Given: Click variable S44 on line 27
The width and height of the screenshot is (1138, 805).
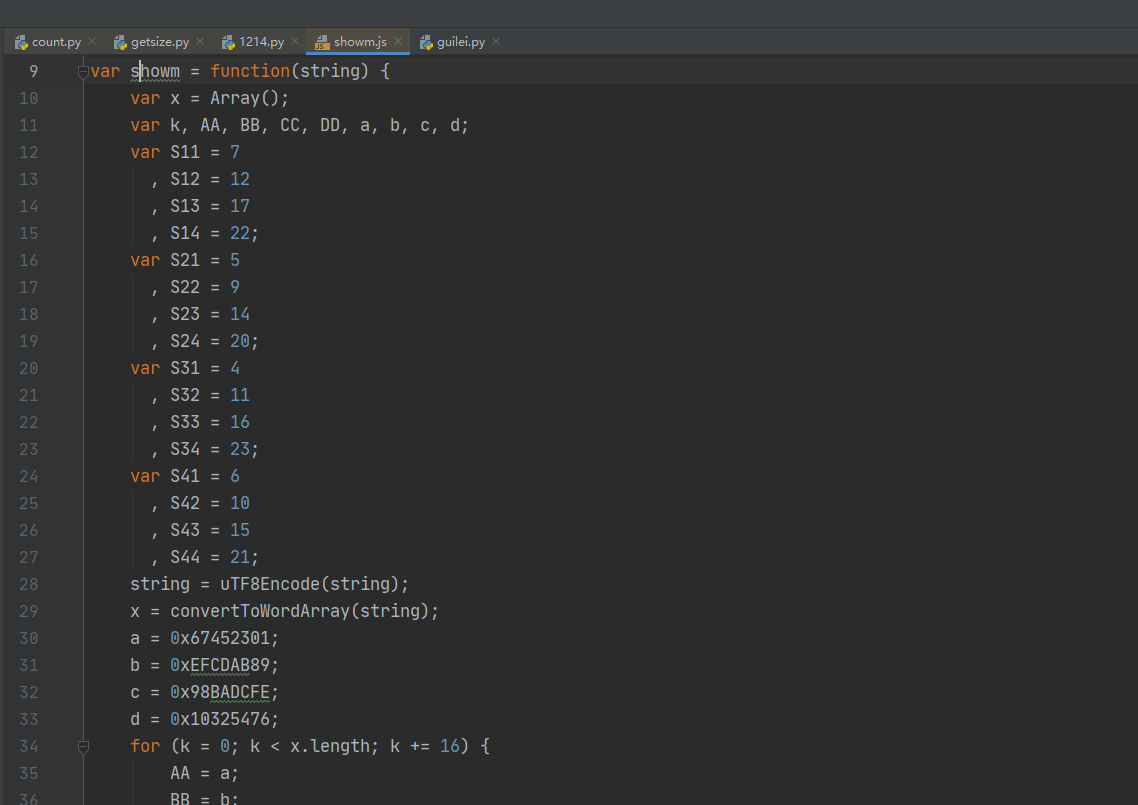Looking at the screenshot, I should click(x=185, y=557).
